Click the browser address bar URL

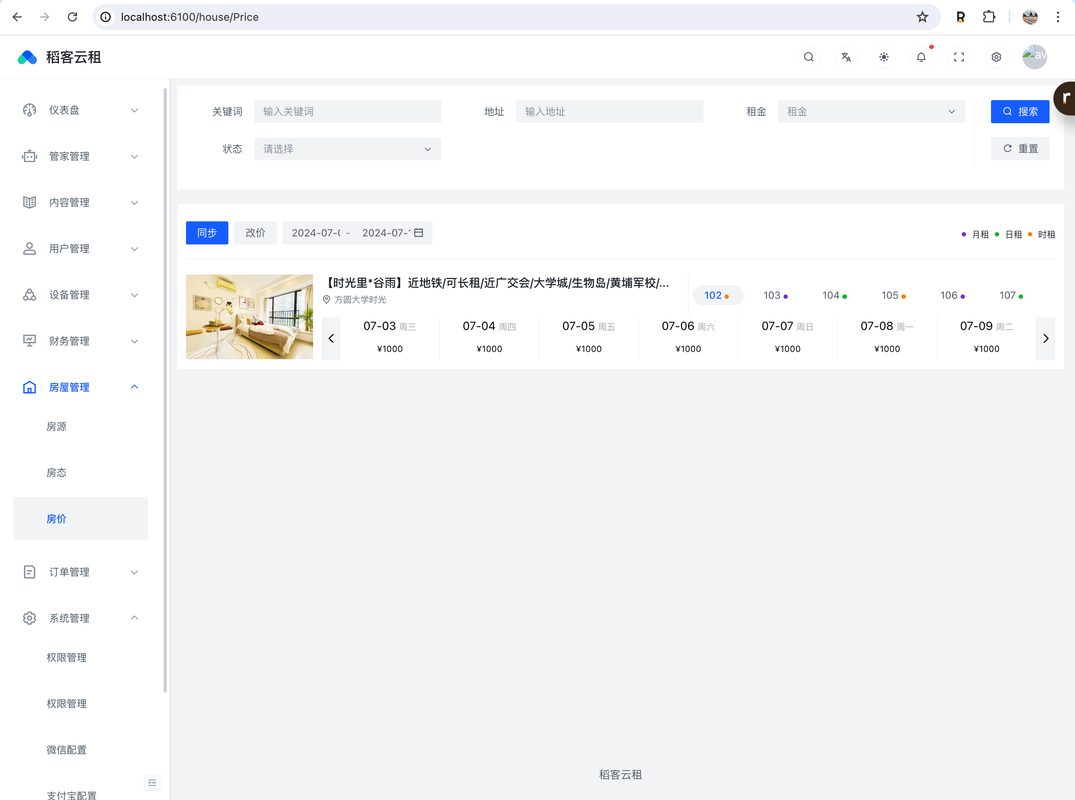tap(190, 17)
